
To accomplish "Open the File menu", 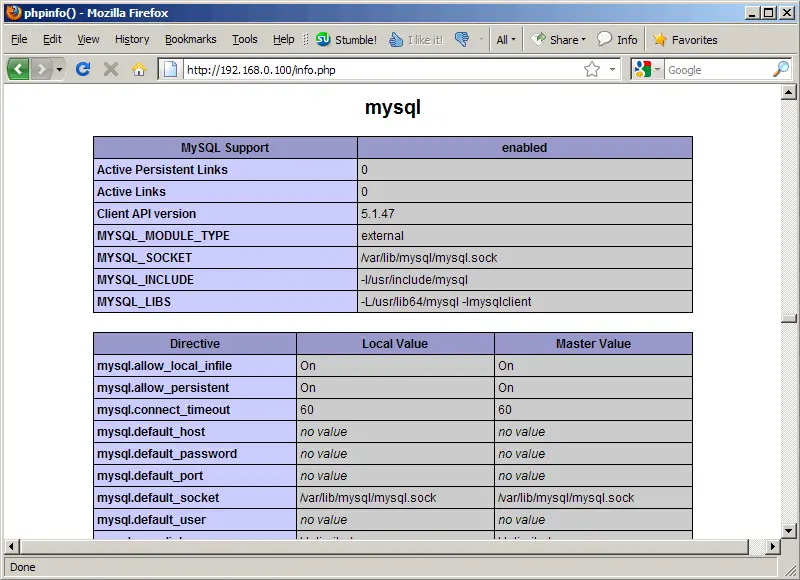I will [x=19, y=39].
